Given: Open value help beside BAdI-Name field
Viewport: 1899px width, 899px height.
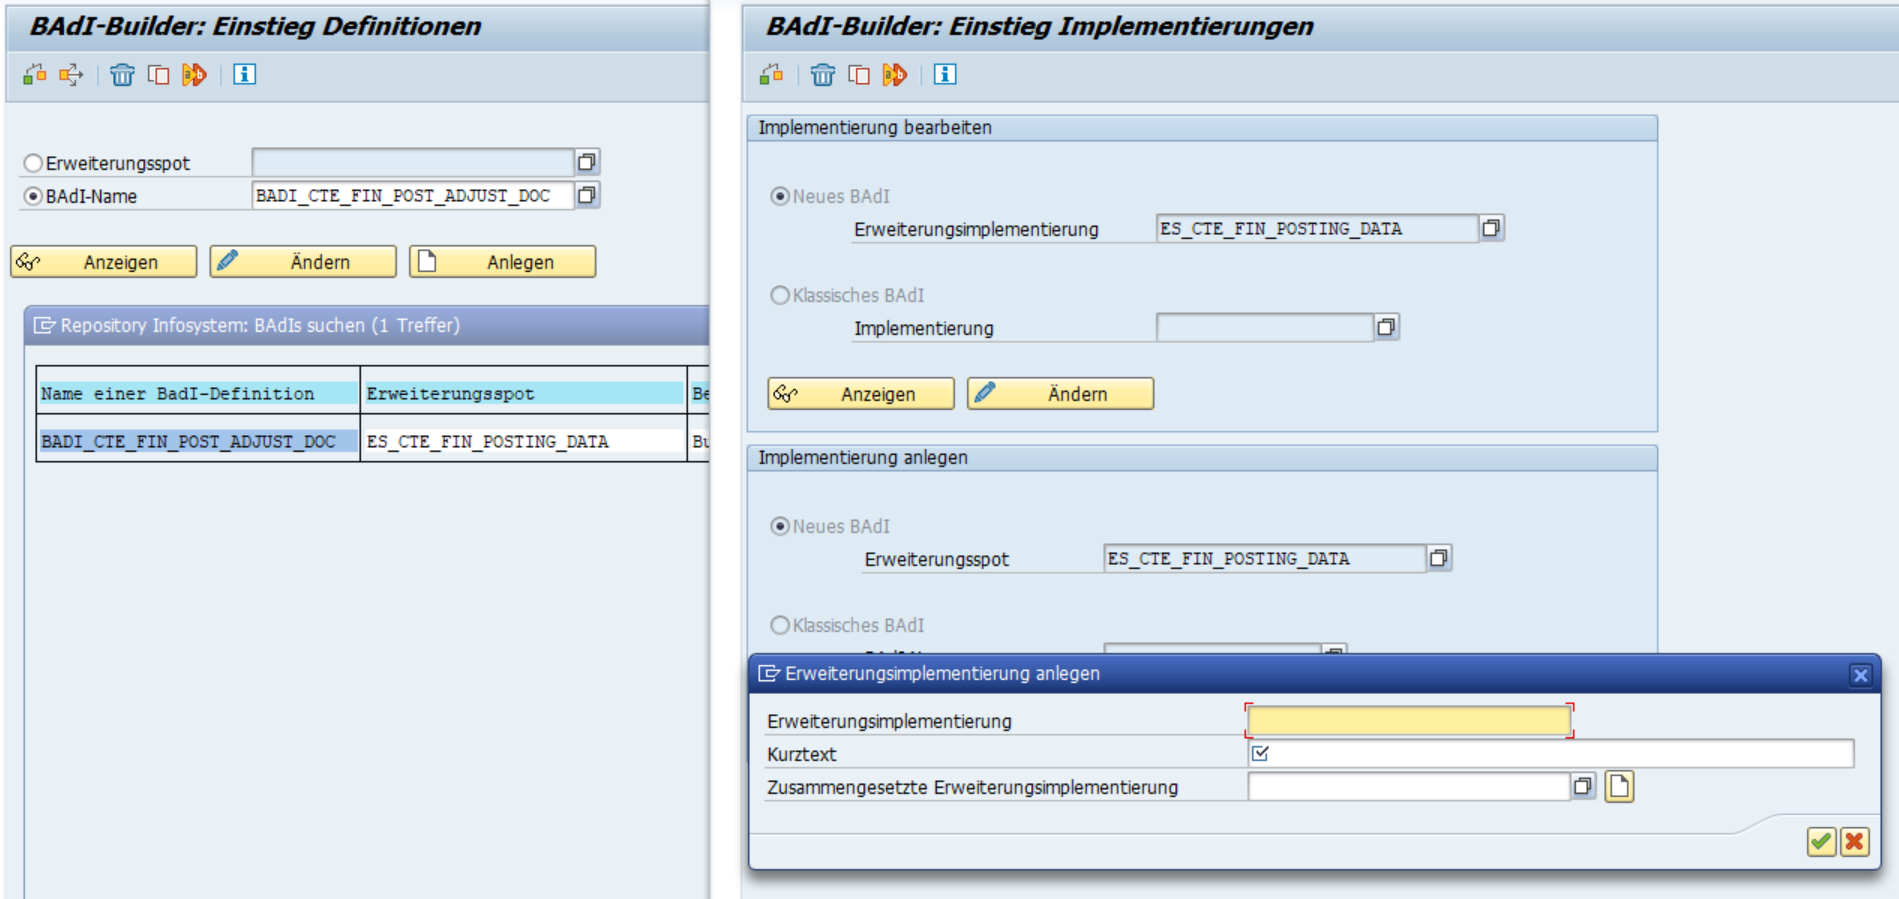Looking at the screenshot, I should point(587,194).
